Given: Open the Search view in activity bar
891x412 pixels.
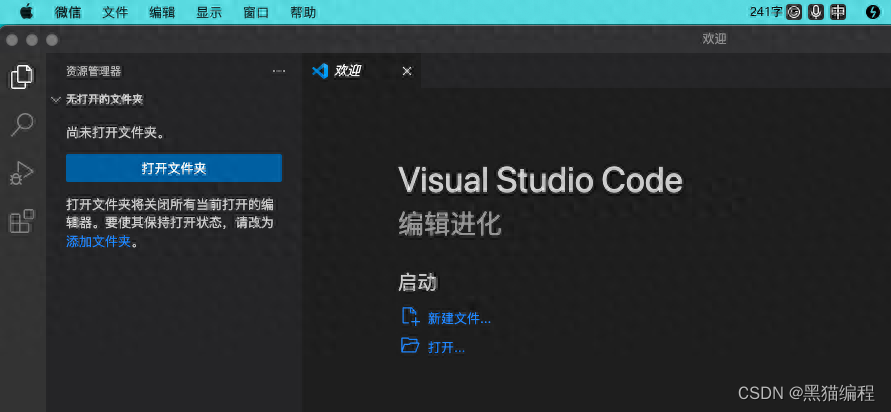Looking at the screenshot, I should [x=22, y=124].
